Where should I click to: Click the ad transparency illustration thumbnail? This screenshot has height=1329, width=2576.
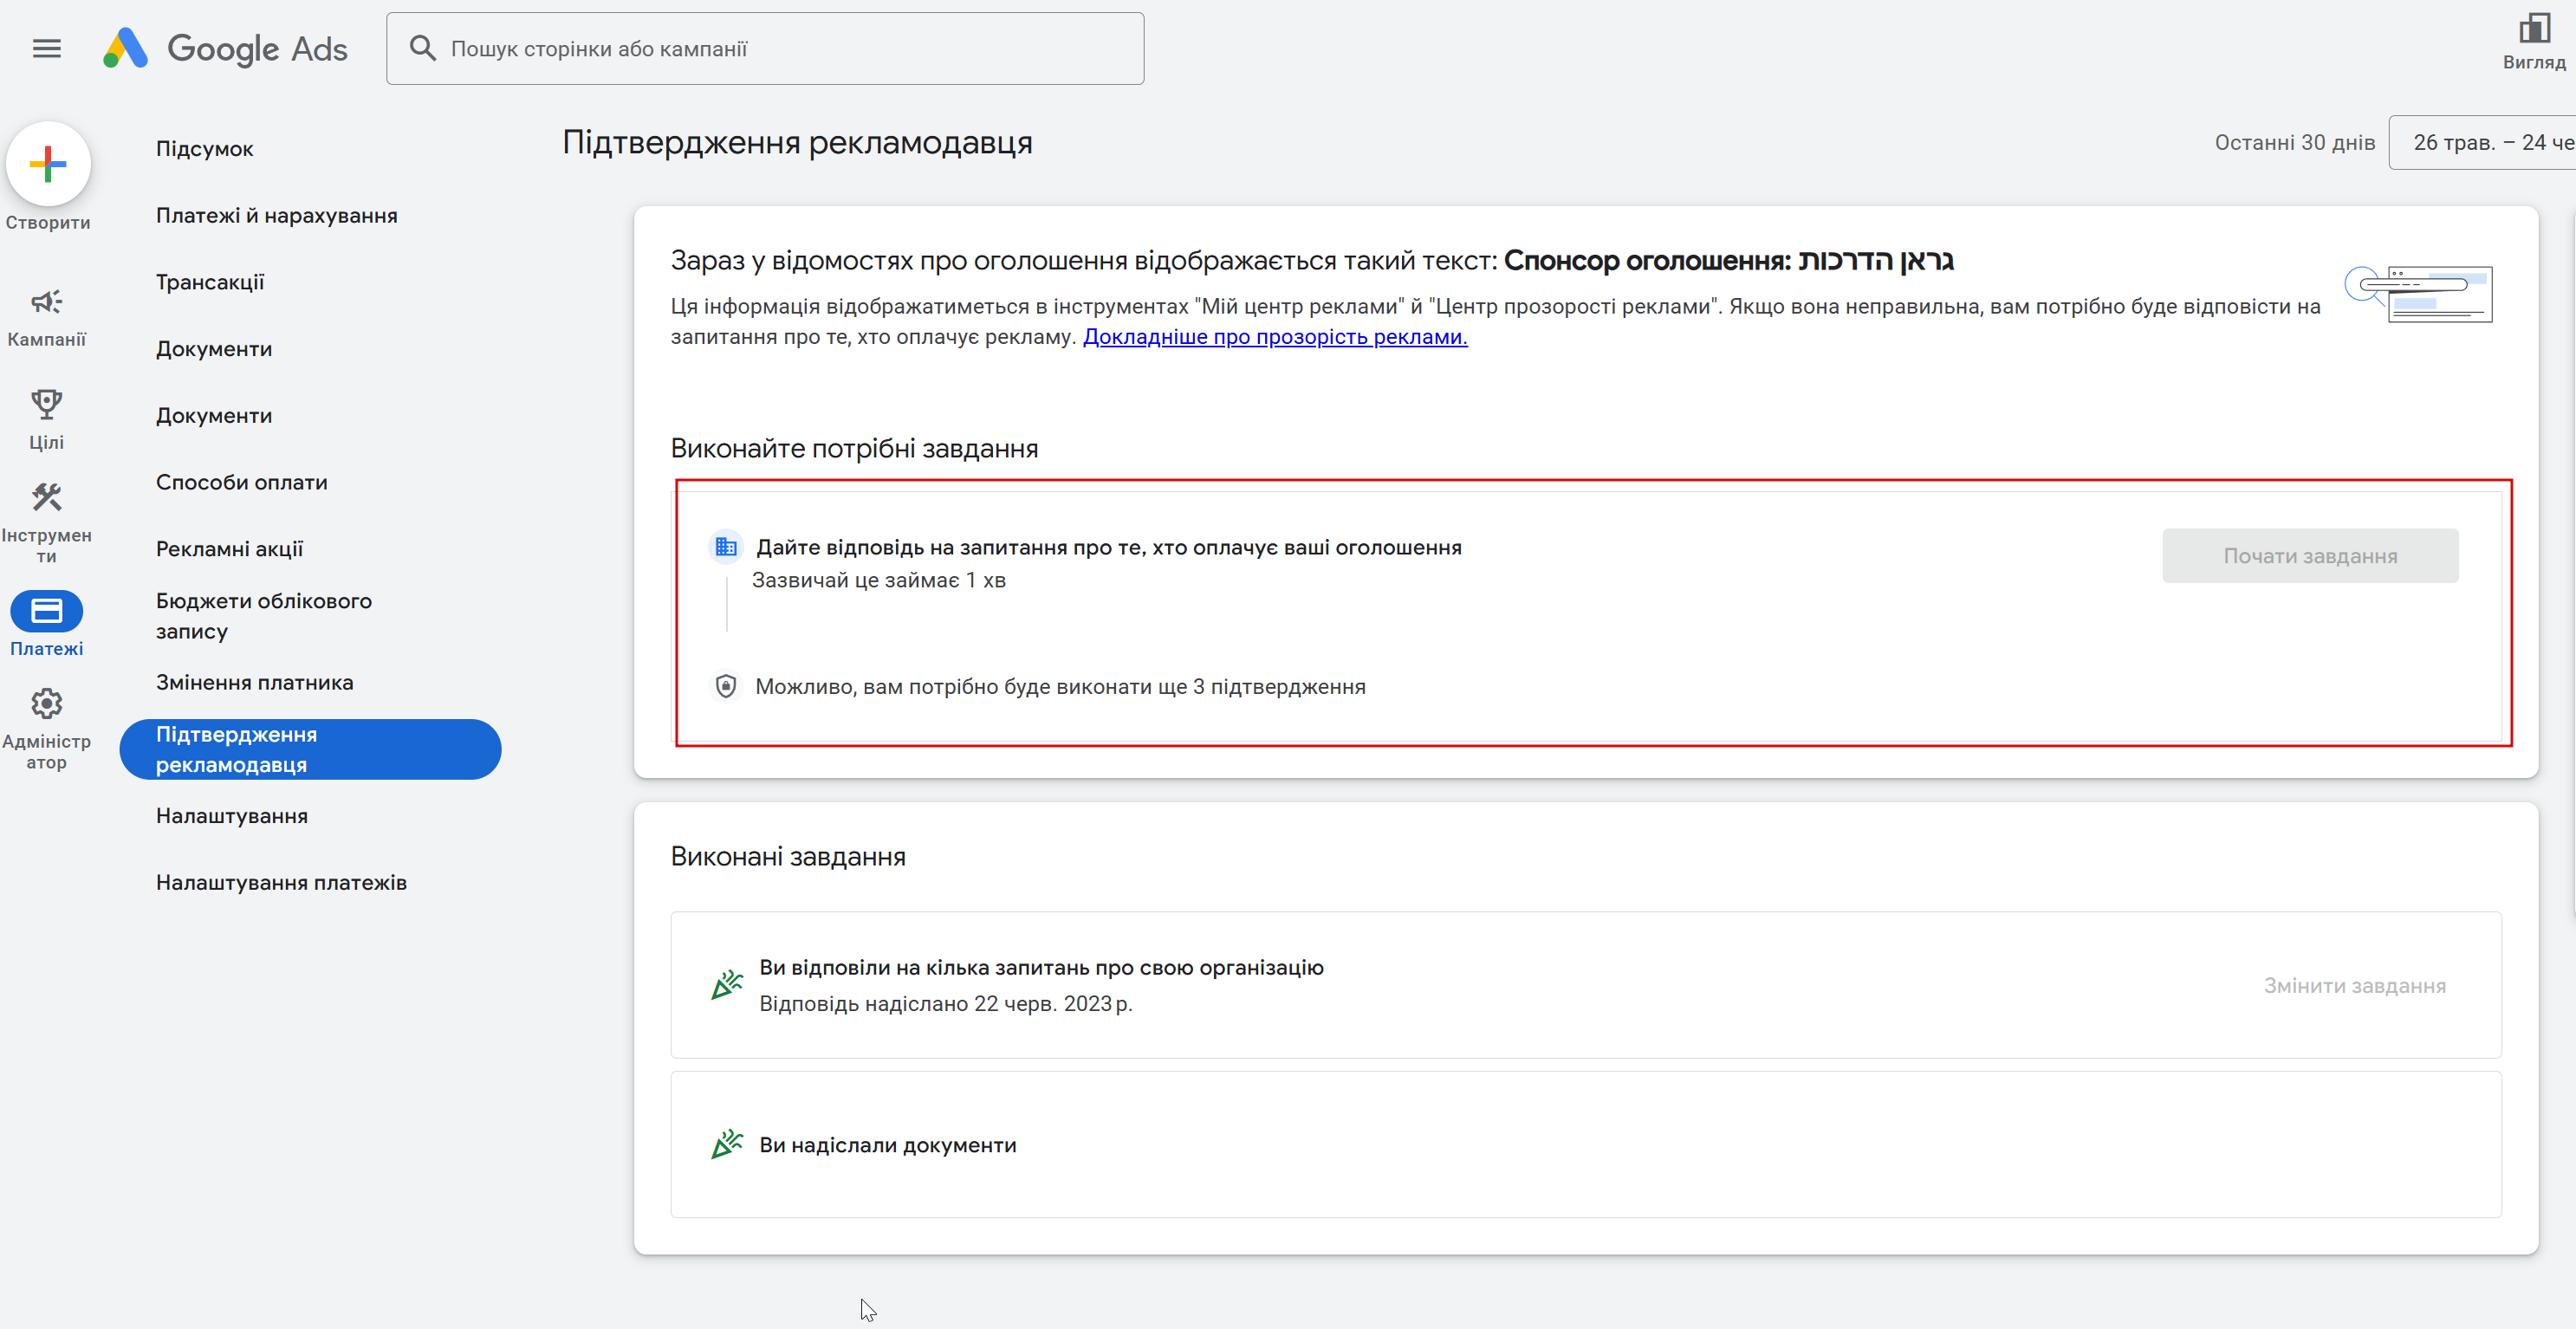[2419, 293]
